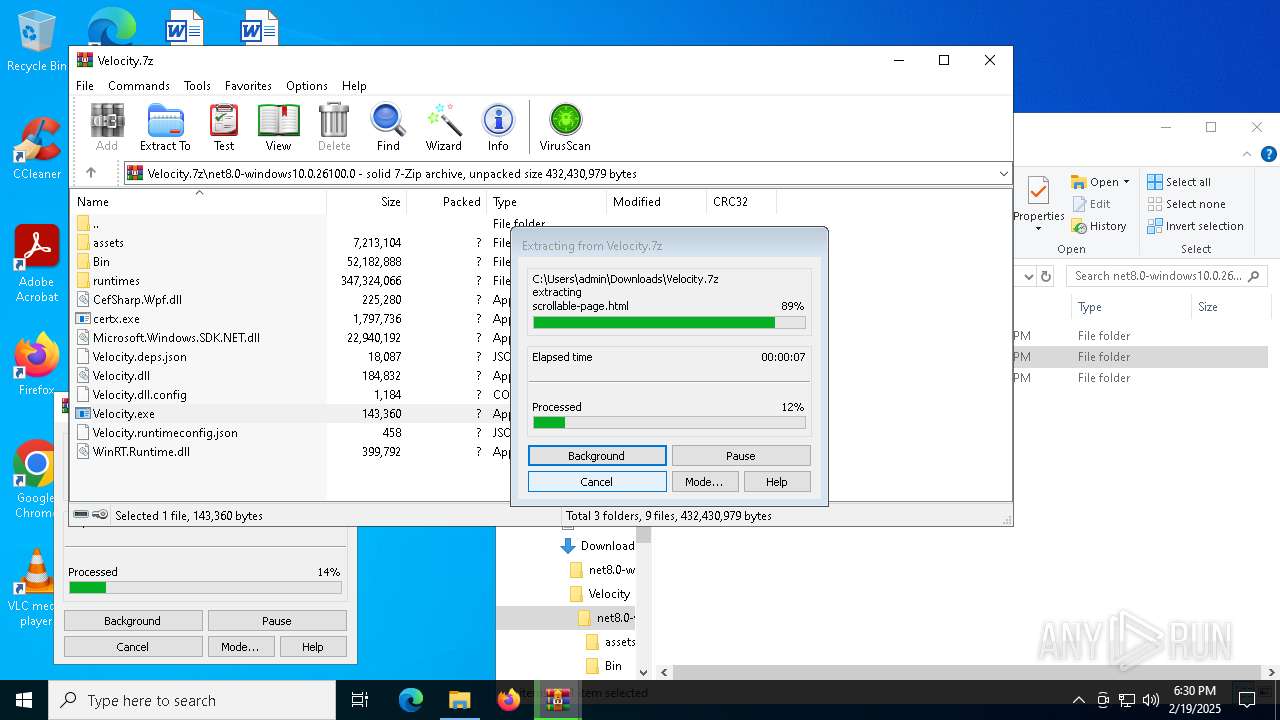Run VirusScan from toolbar
Viewport: 1280px width, 720px height.
click(x=565, y=128)
